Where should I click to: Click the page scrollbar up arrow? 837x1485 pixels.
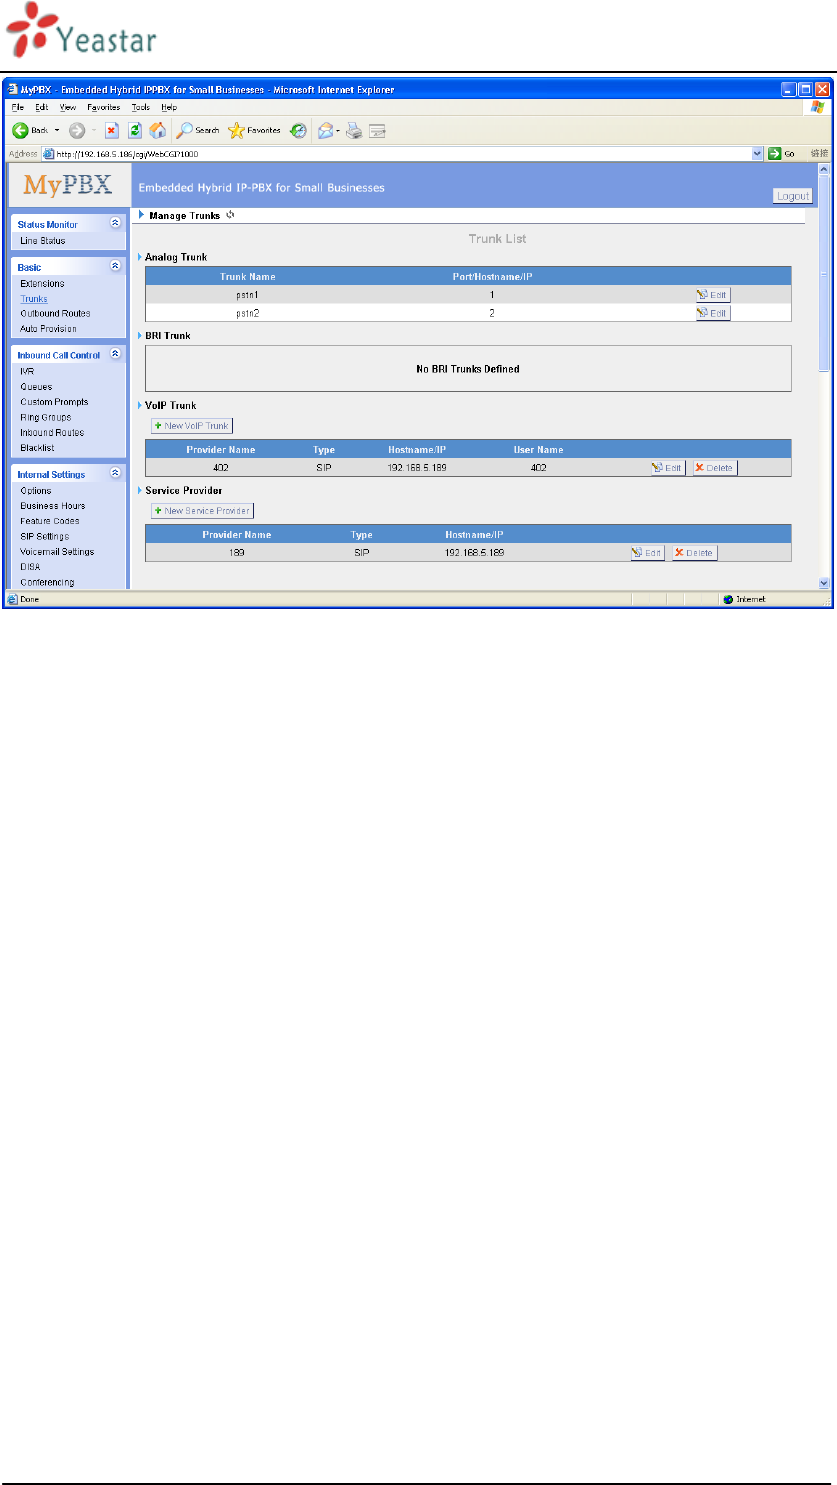click(824, 169)
